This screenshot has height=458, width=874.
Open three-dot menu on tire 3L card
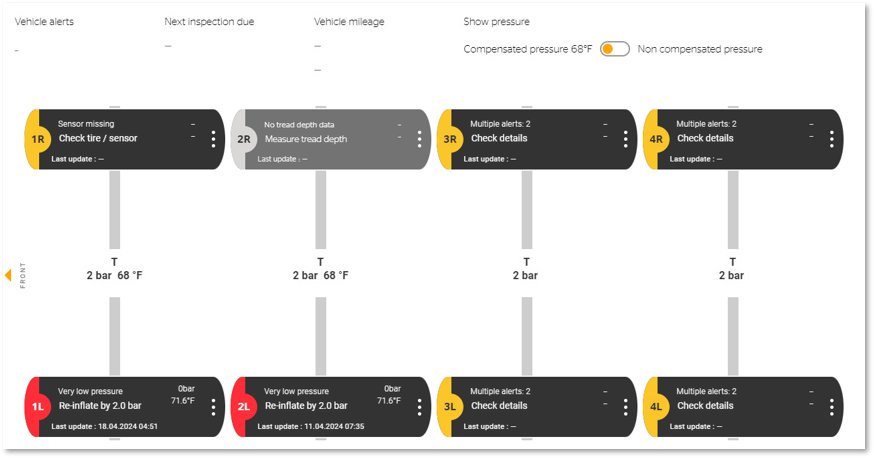625,407
